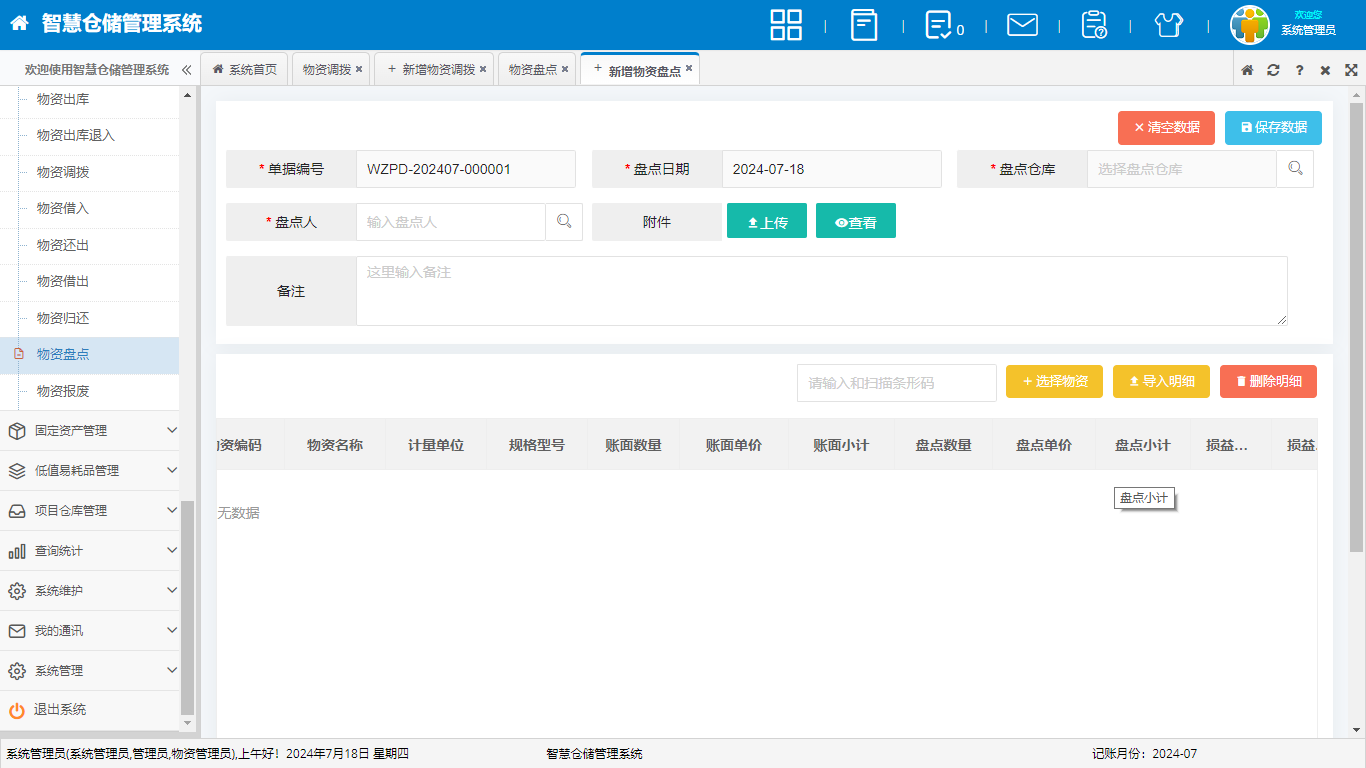Expand the 查询统计 menu section

click(x=90, y=551)
